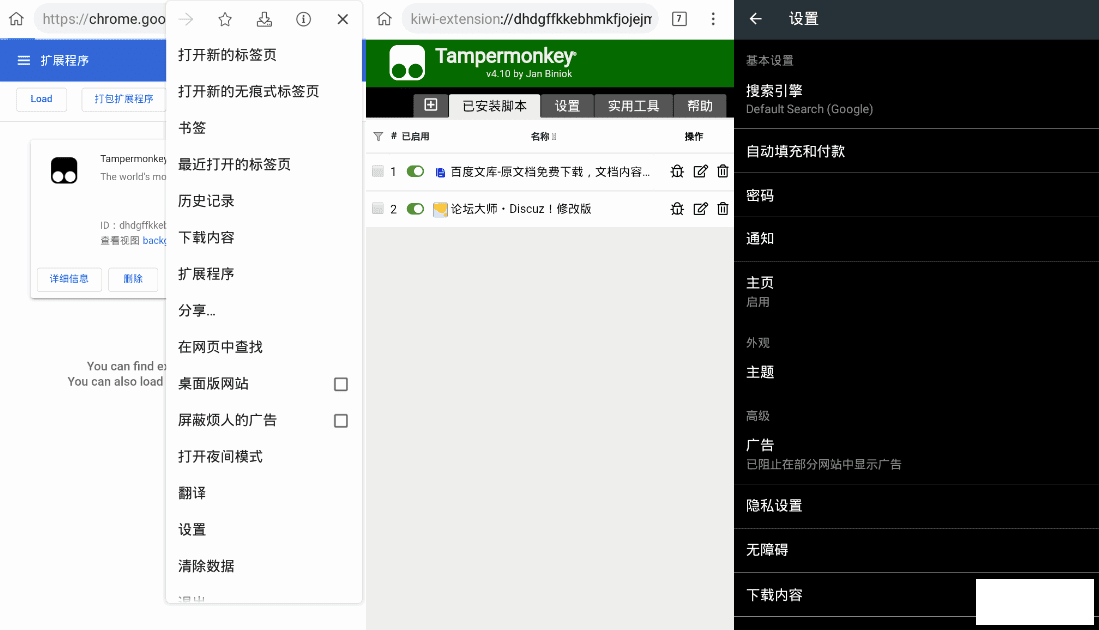Click the 百度文库 script's blue file icon
This screenshot has height=630, width=1099.
440,172
